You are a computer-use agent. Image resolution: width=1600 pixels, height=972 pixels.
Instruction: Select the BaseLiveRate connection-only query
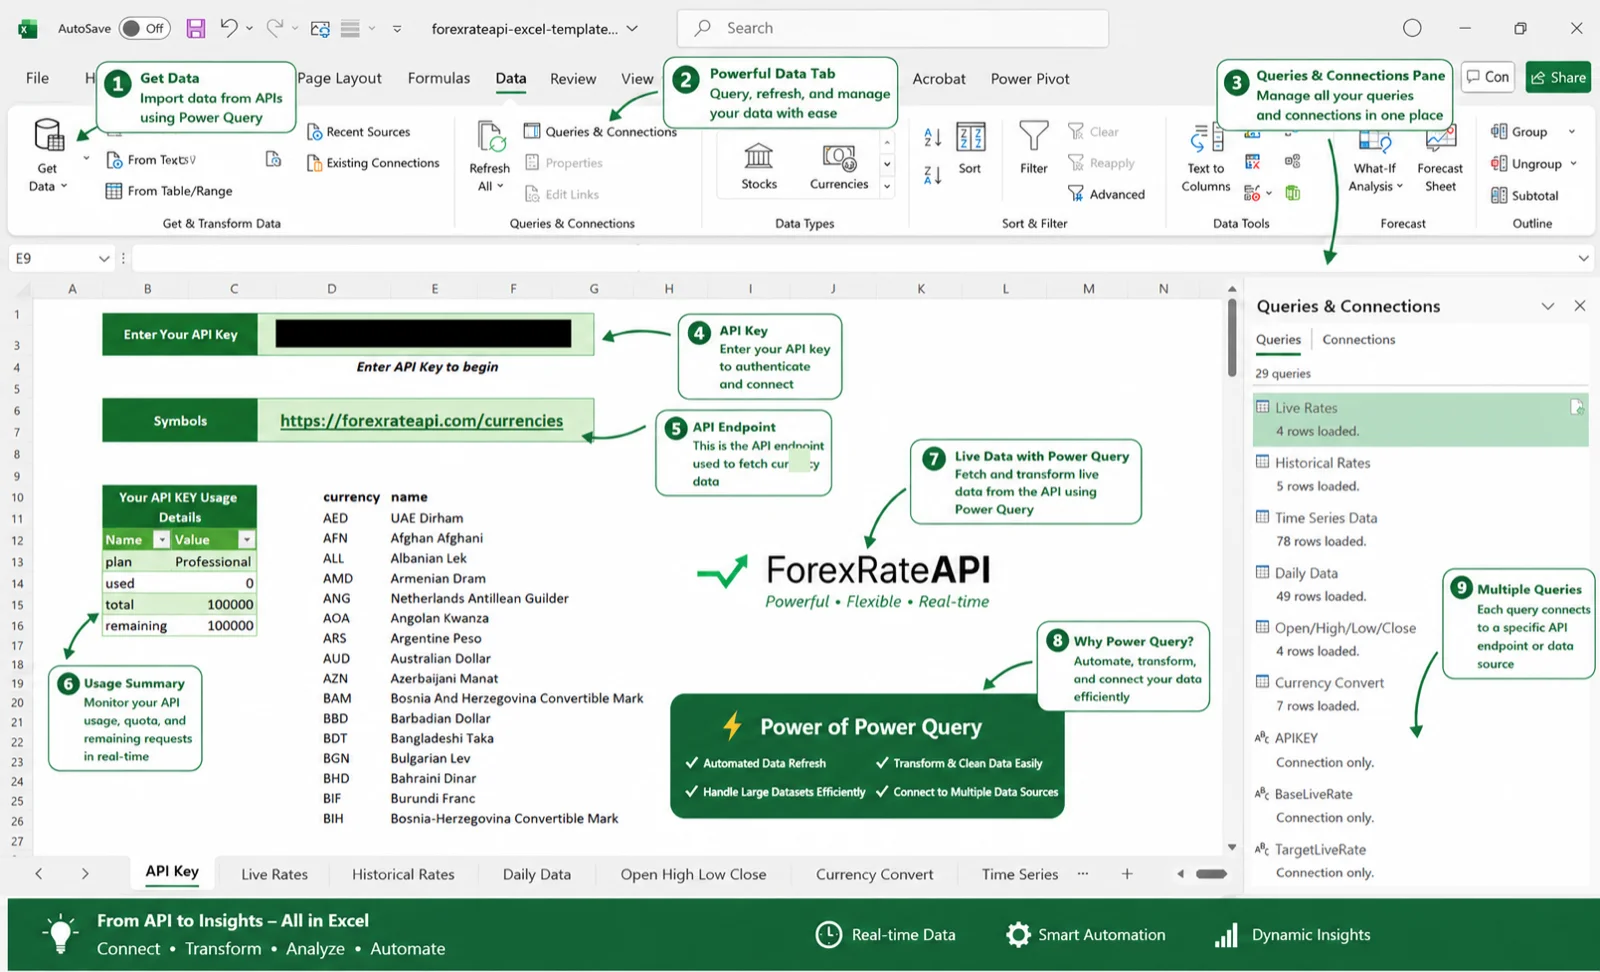click(1421, 805)
